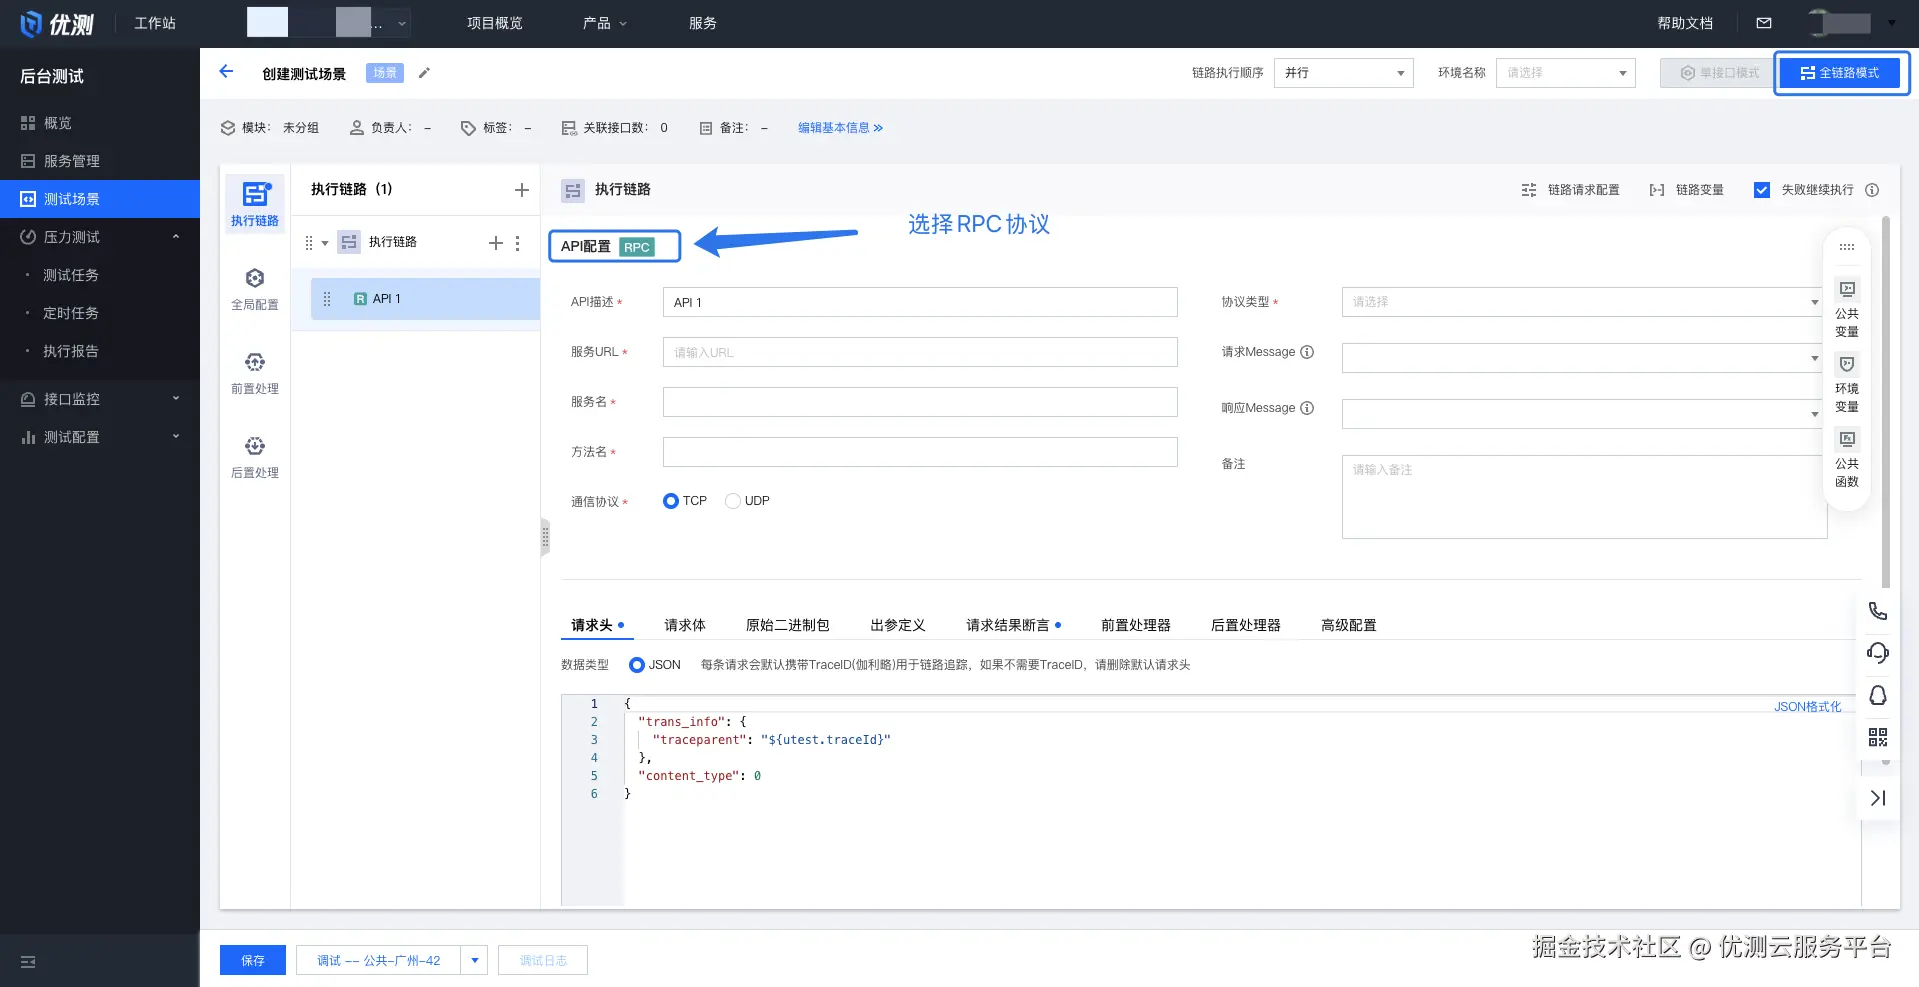Switch to the 请求体 tab

pos(685,625)
